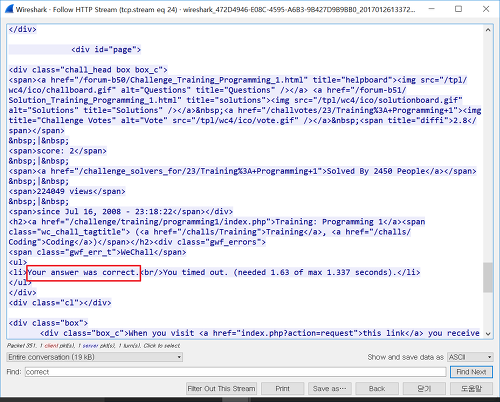This screenshot has width=500, height=402.
Task: Close the Follow HTTP Stream window
Action: tap(486, 9)
